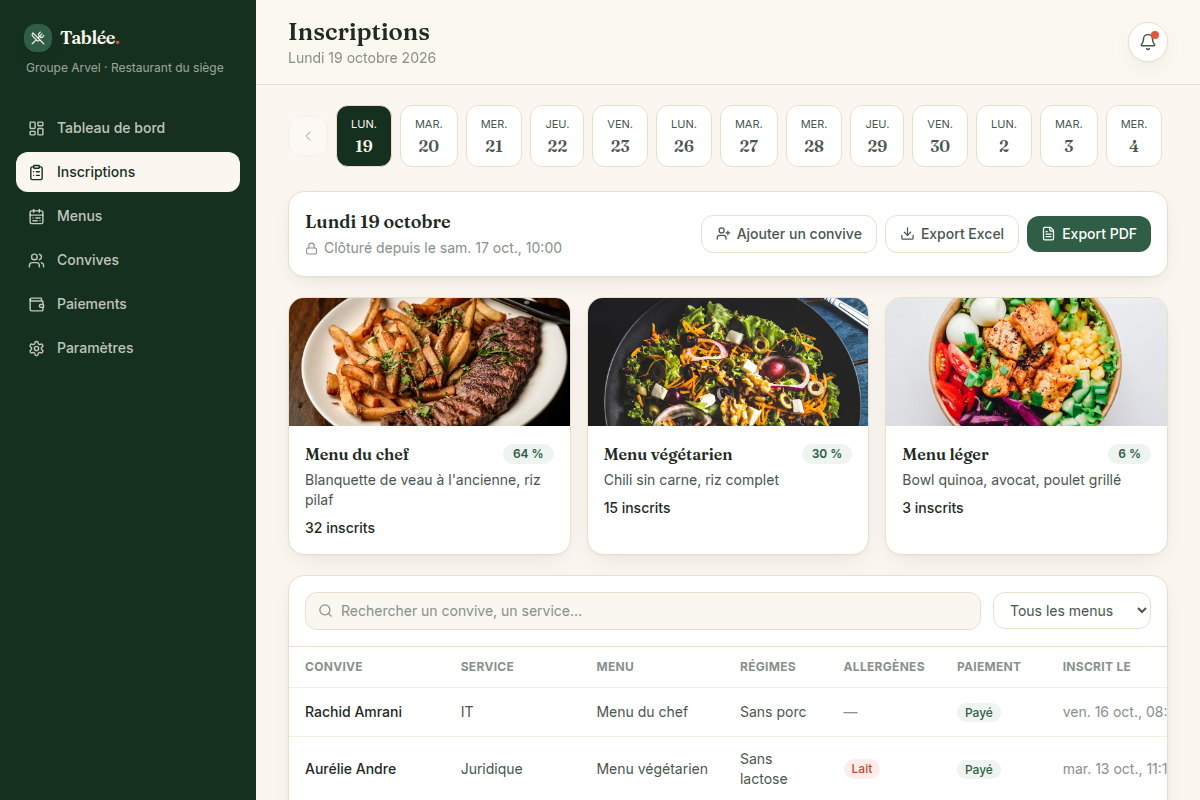The width and height of the screenshot is (1200, 800).
Task: Select the LUN. 26 date tab
Action: point(684,136)
